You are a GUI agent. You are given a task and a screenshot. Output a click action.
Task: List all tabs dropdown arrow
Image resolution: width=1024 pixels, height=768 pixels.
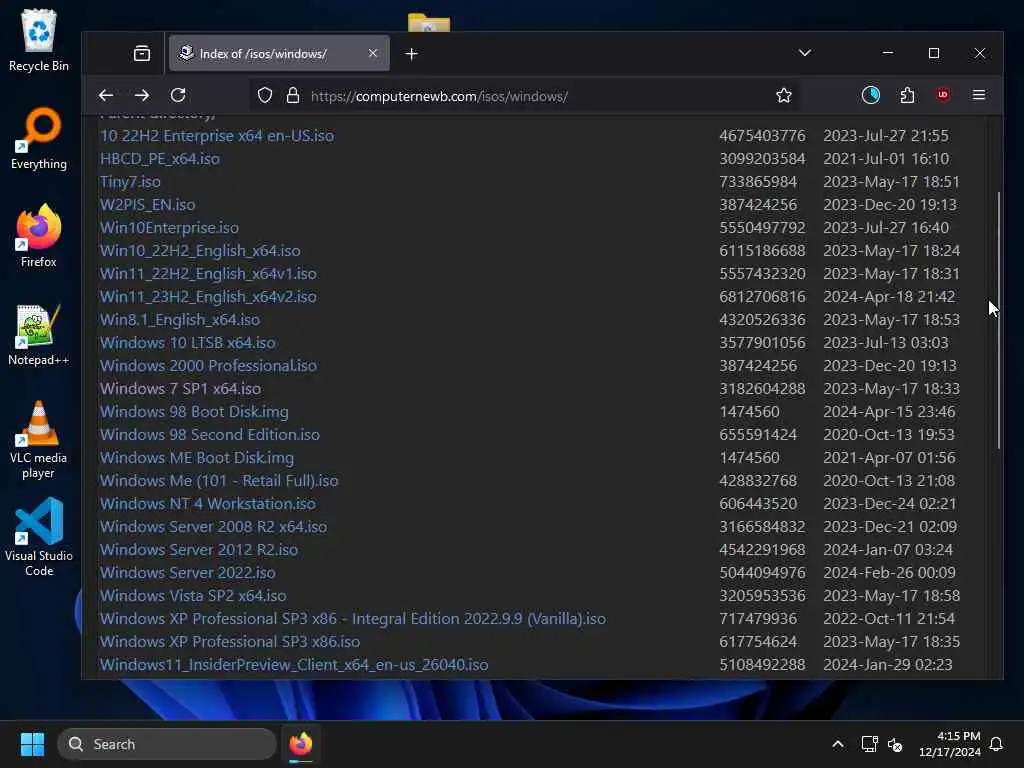tap(805, 53)
